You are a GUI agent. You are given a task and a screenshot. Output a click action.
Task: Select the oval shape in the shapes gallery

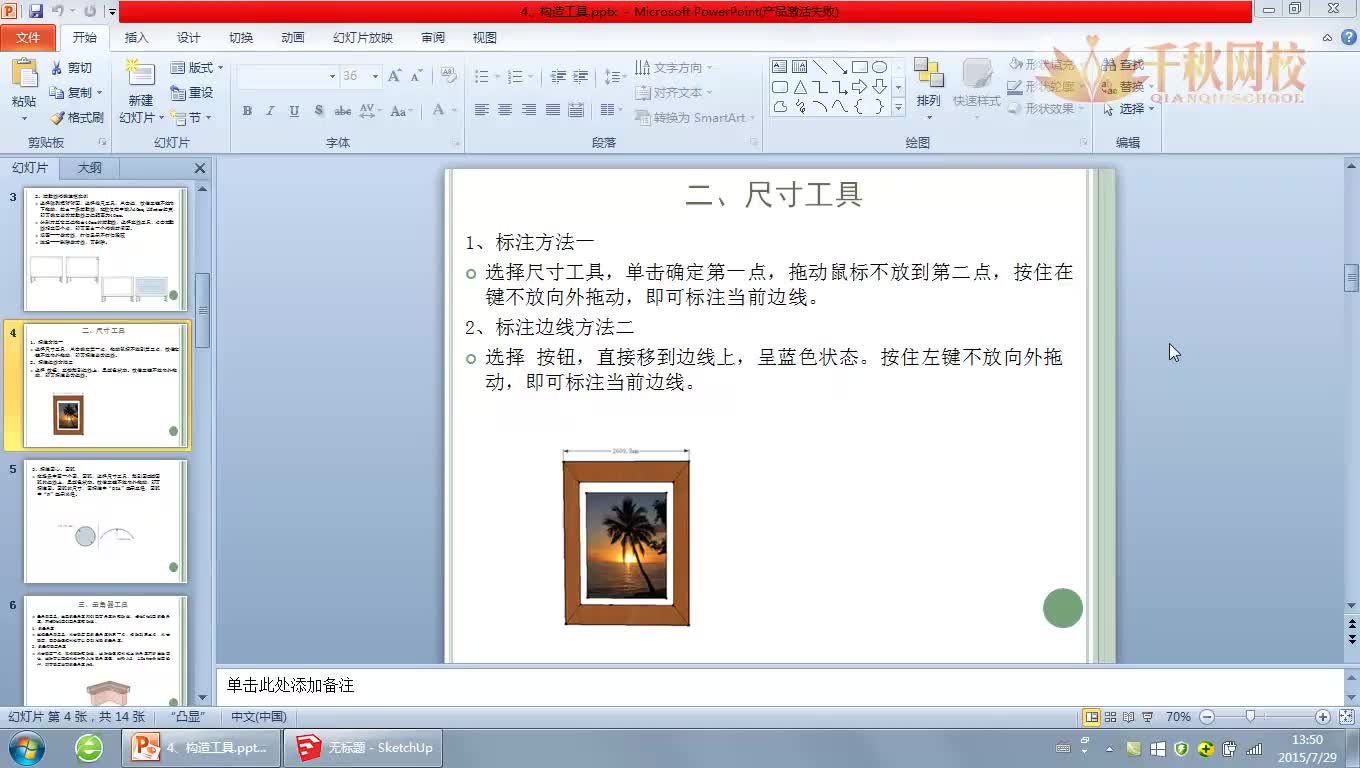tap(879, 66)
